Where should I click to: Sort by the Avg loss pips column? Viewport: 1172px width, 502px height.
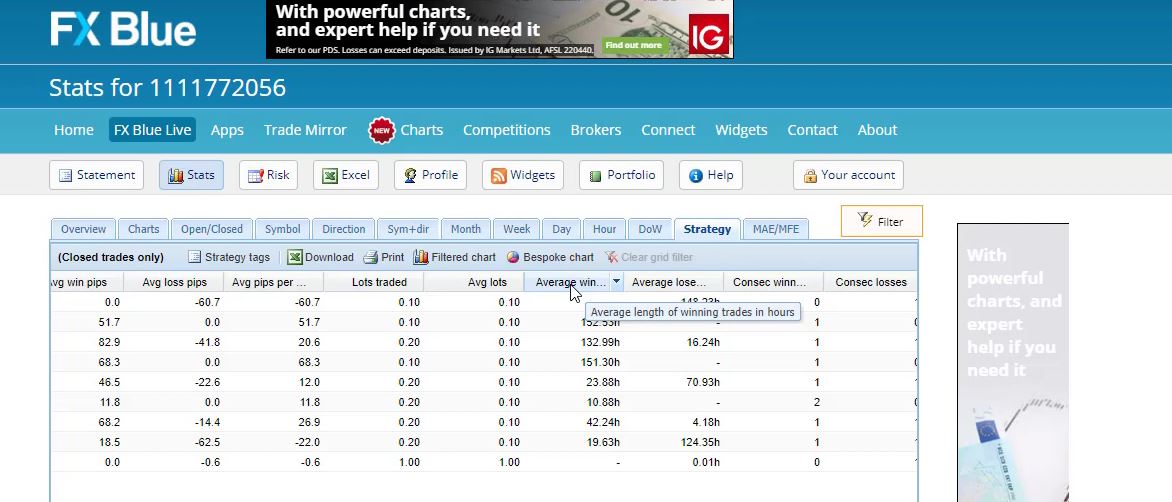[x=174, y=282]
